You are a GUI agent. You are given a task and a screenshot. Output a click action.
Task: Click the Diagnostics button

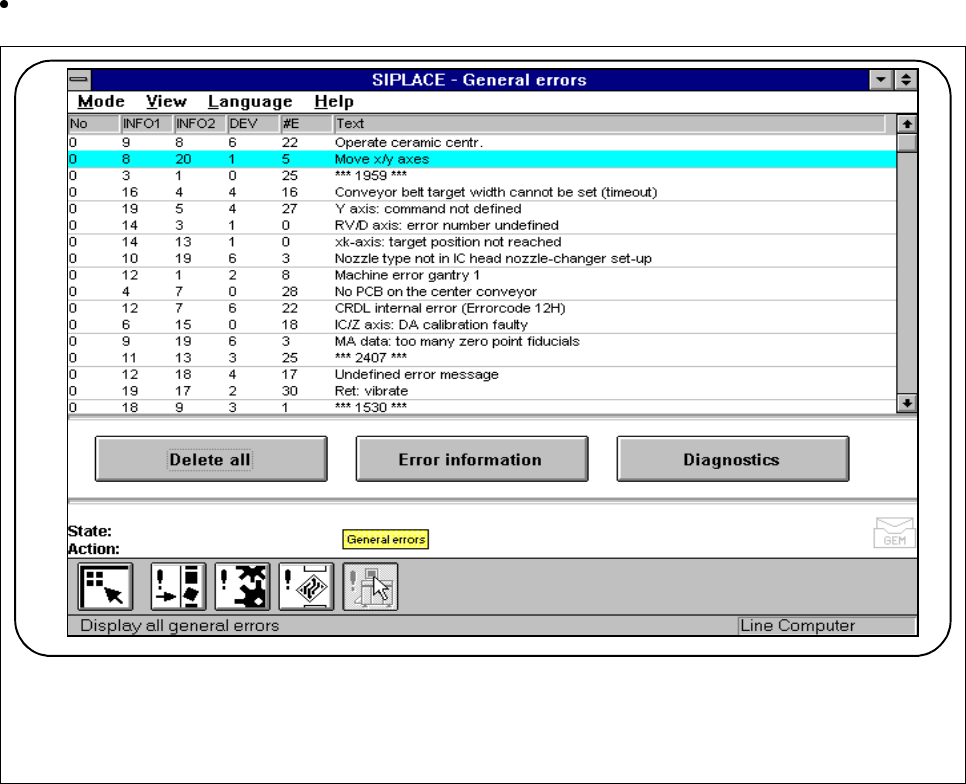[x=733, y=459]
